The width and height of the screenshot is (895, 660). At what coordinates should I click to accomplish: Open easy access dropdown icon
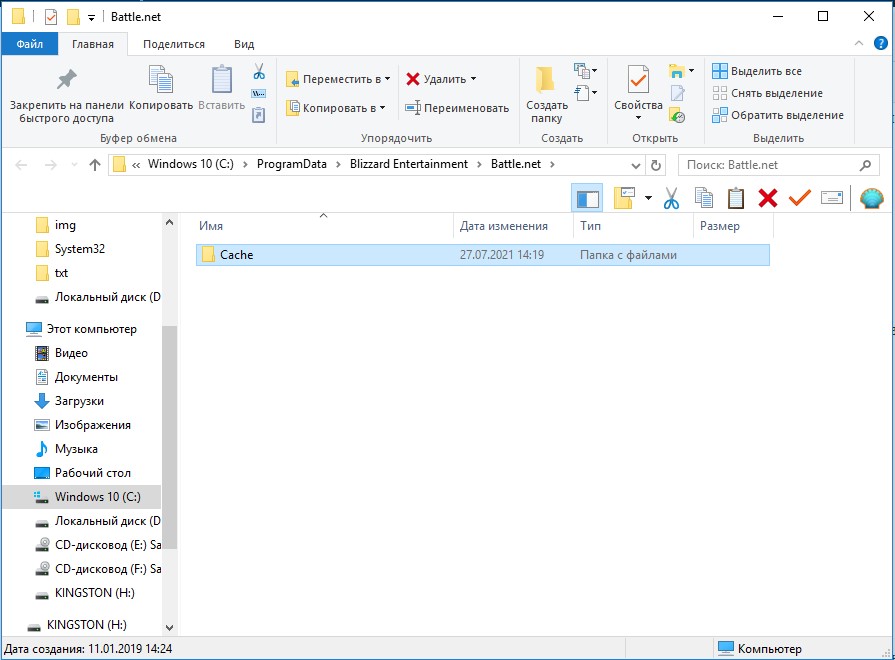click(585, 92)
